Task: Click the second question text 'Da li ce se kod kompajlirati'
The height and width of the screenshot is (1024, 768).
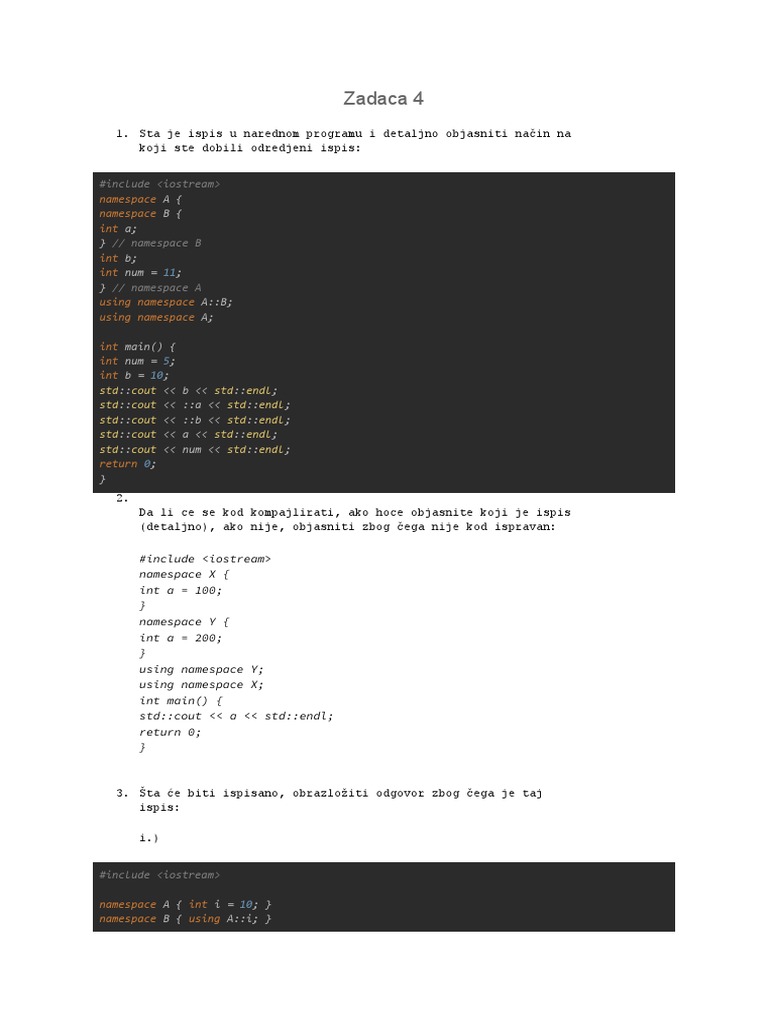Action: 355,519
